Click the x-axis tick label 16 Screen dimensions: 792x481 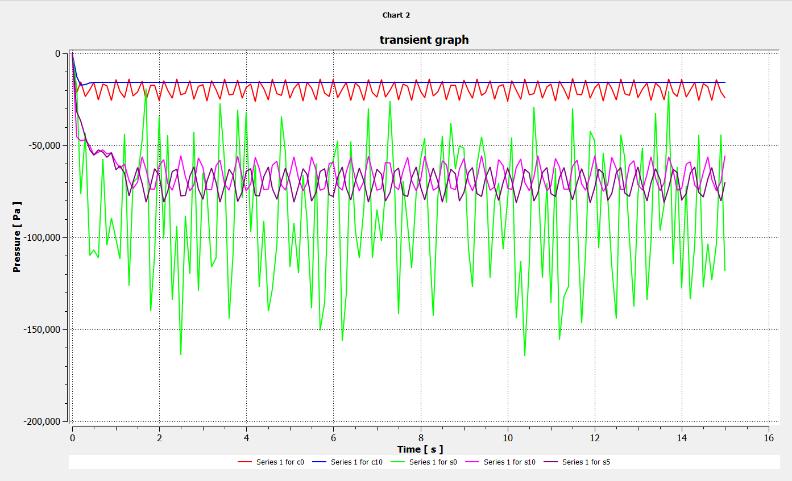(x=769, y=438)
